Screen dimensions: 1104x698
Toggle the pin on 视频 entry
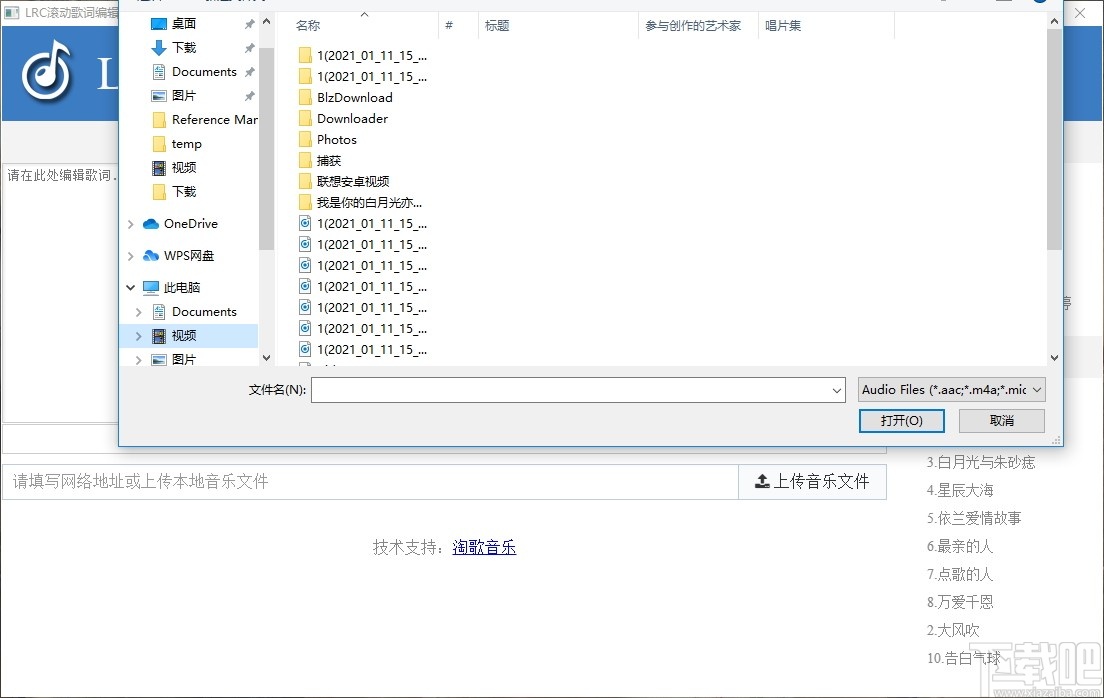coord(249,167)
